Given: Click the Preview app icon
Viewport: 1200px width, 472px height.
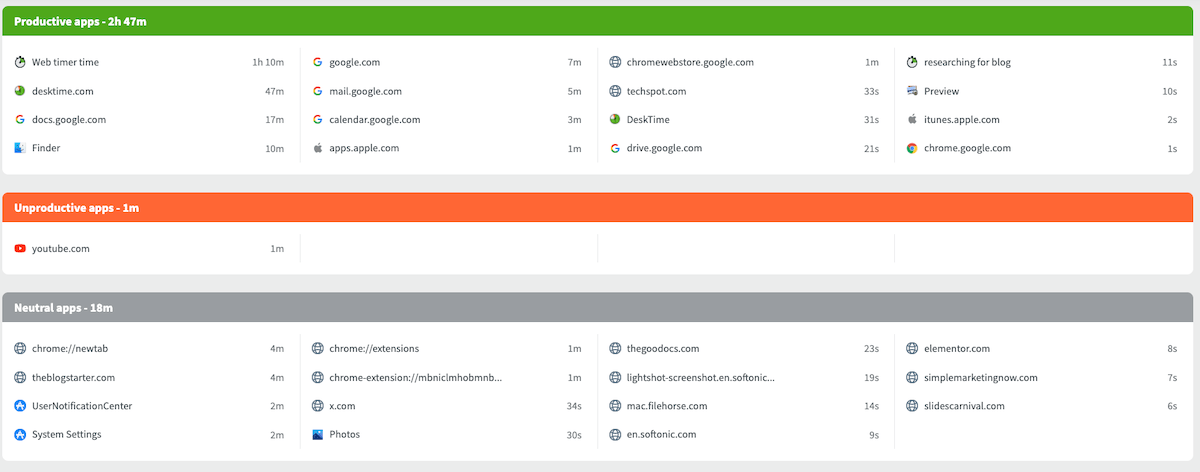Looking at the screenshot, I should pyautogui.click(x=912, y=91).
